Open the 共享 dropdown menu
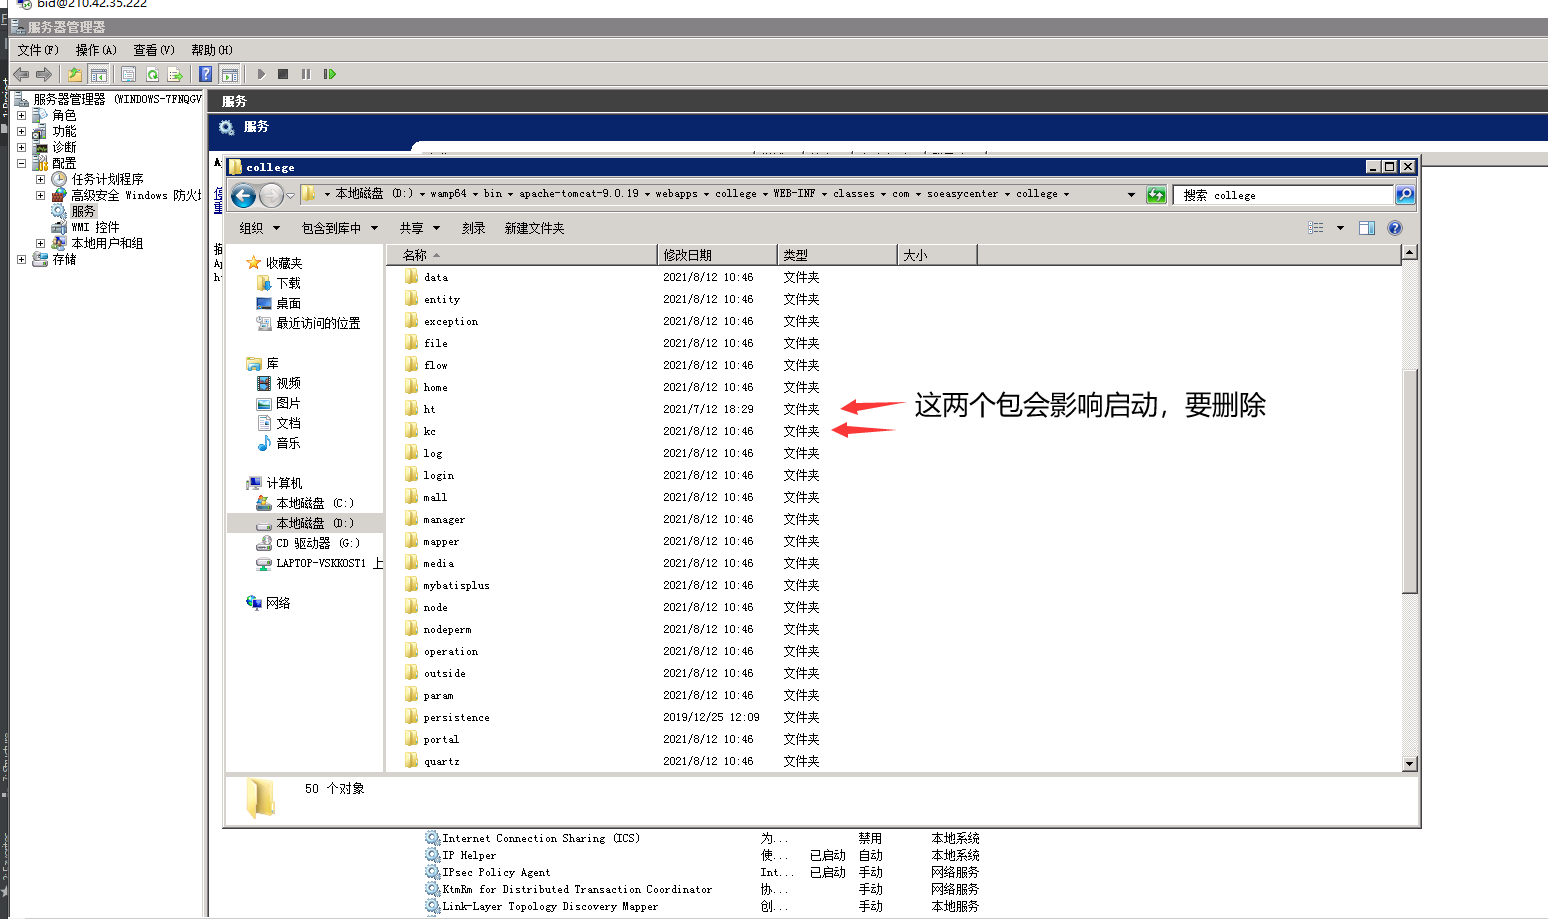Screen dimensions: 1548x919 [420, 228]
